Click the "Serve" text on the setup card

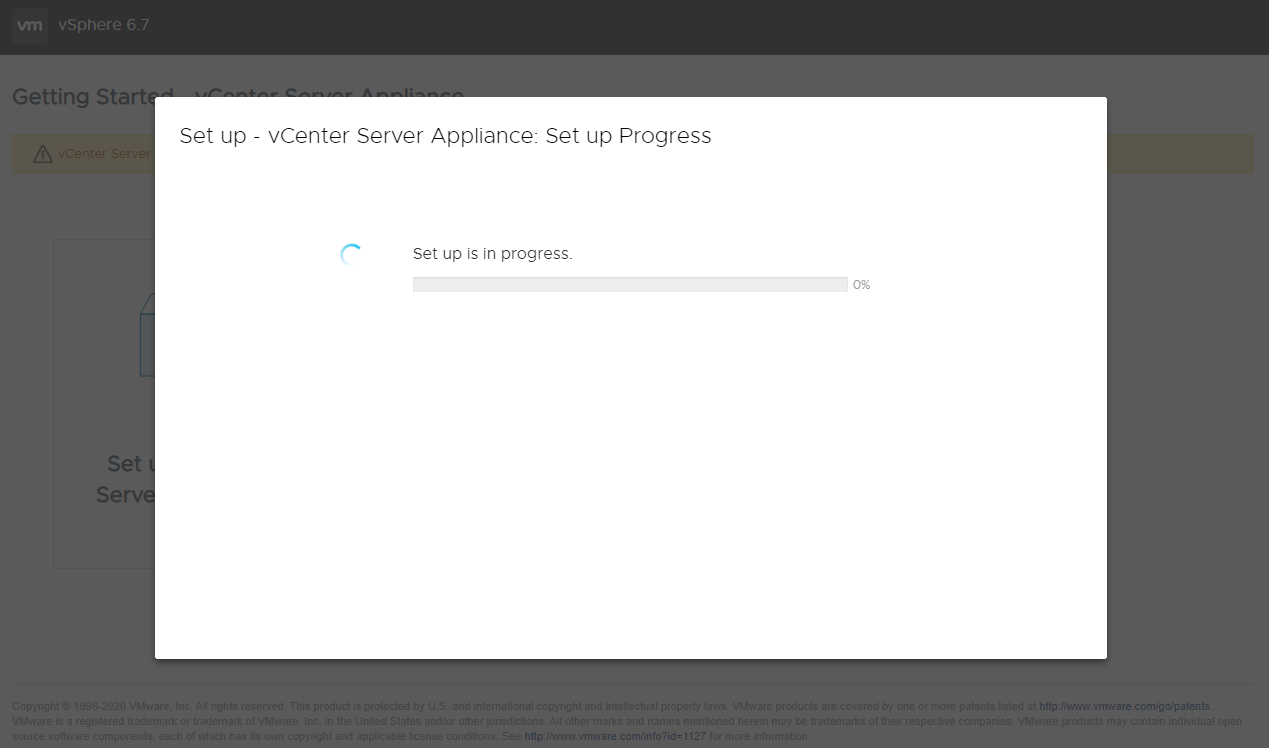click(x=125, y=495)
